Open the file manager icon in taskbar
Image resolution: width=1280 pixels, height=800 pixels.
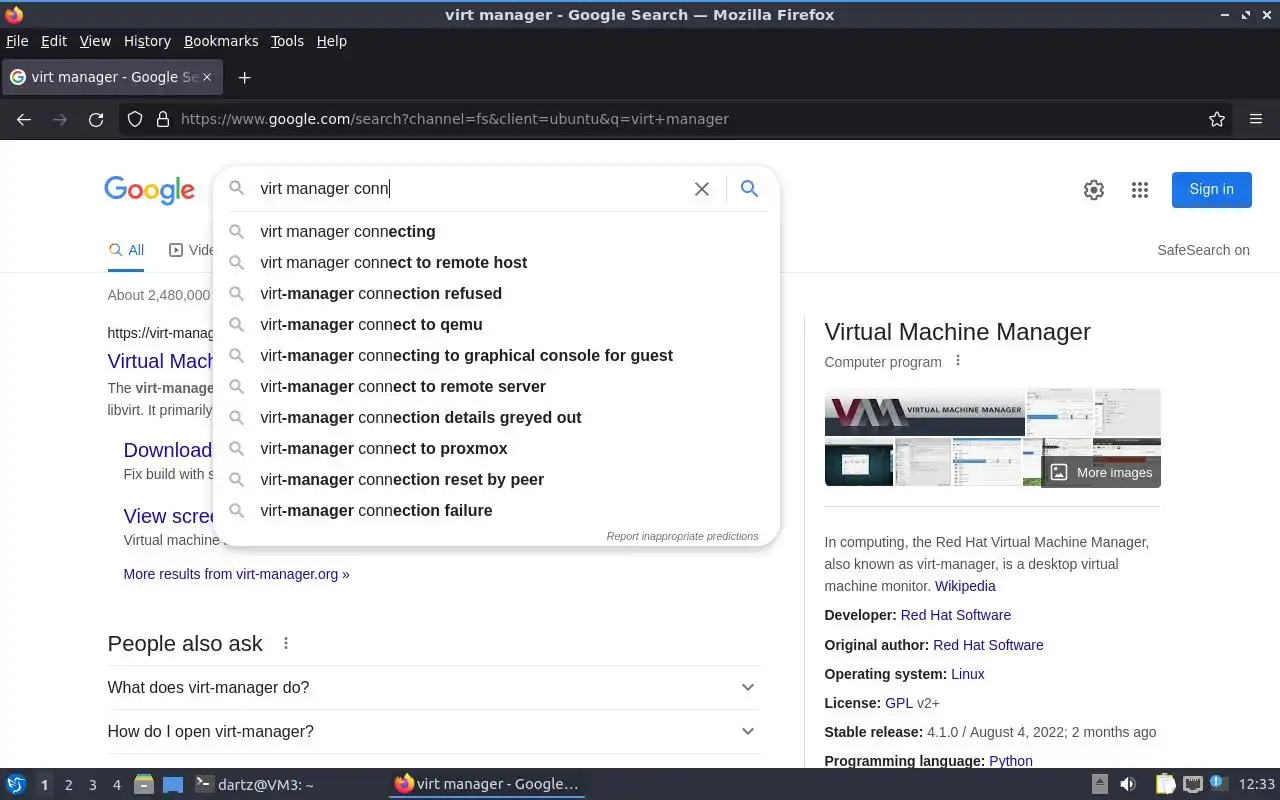click(x=144, y=785)
